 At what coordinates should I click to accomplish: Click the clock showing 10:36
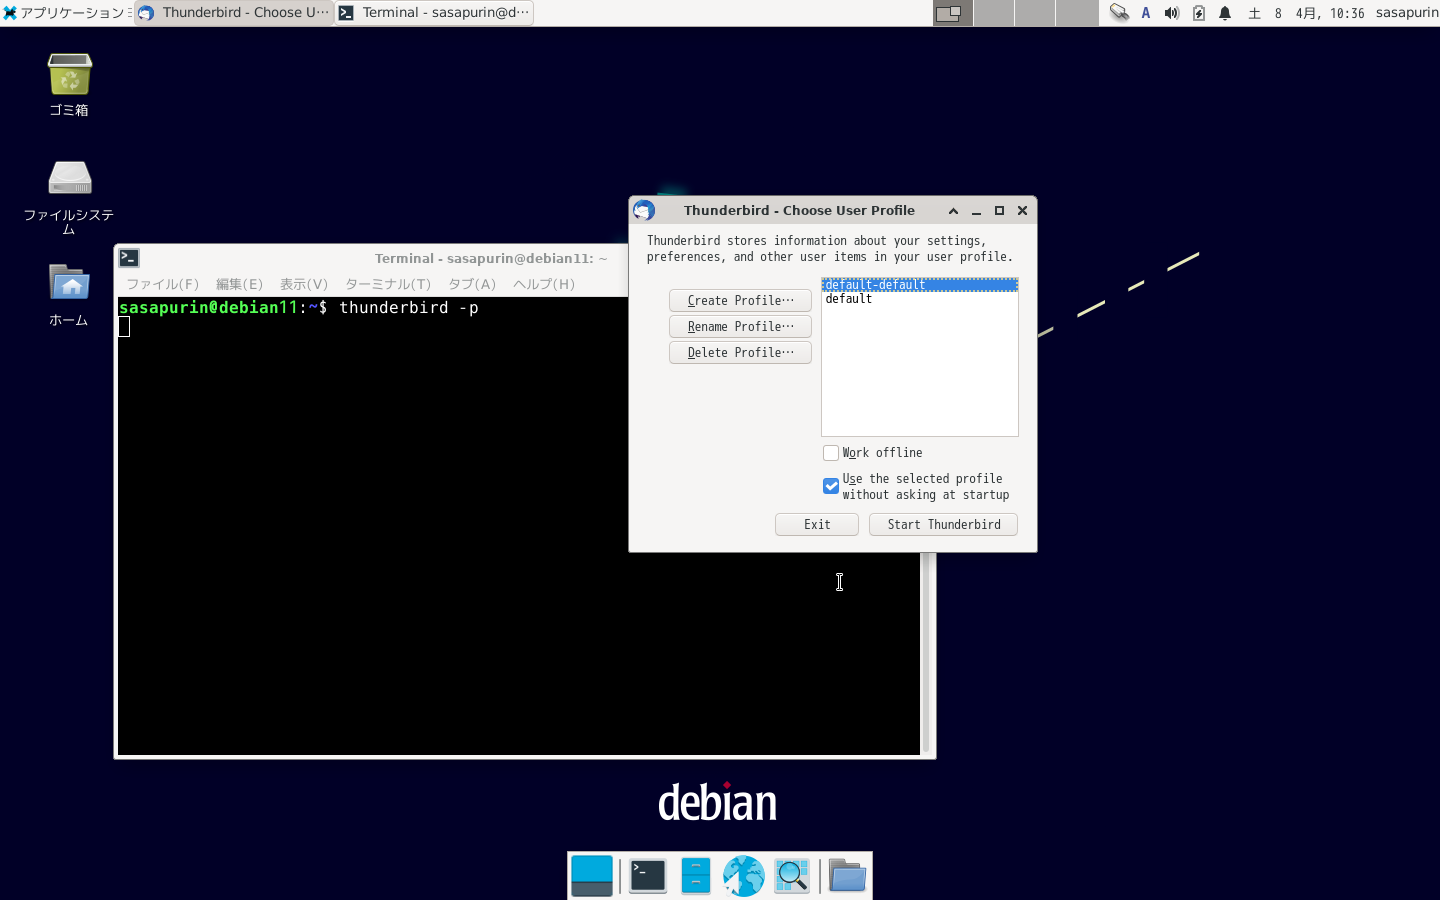[x=1306, y=13]
